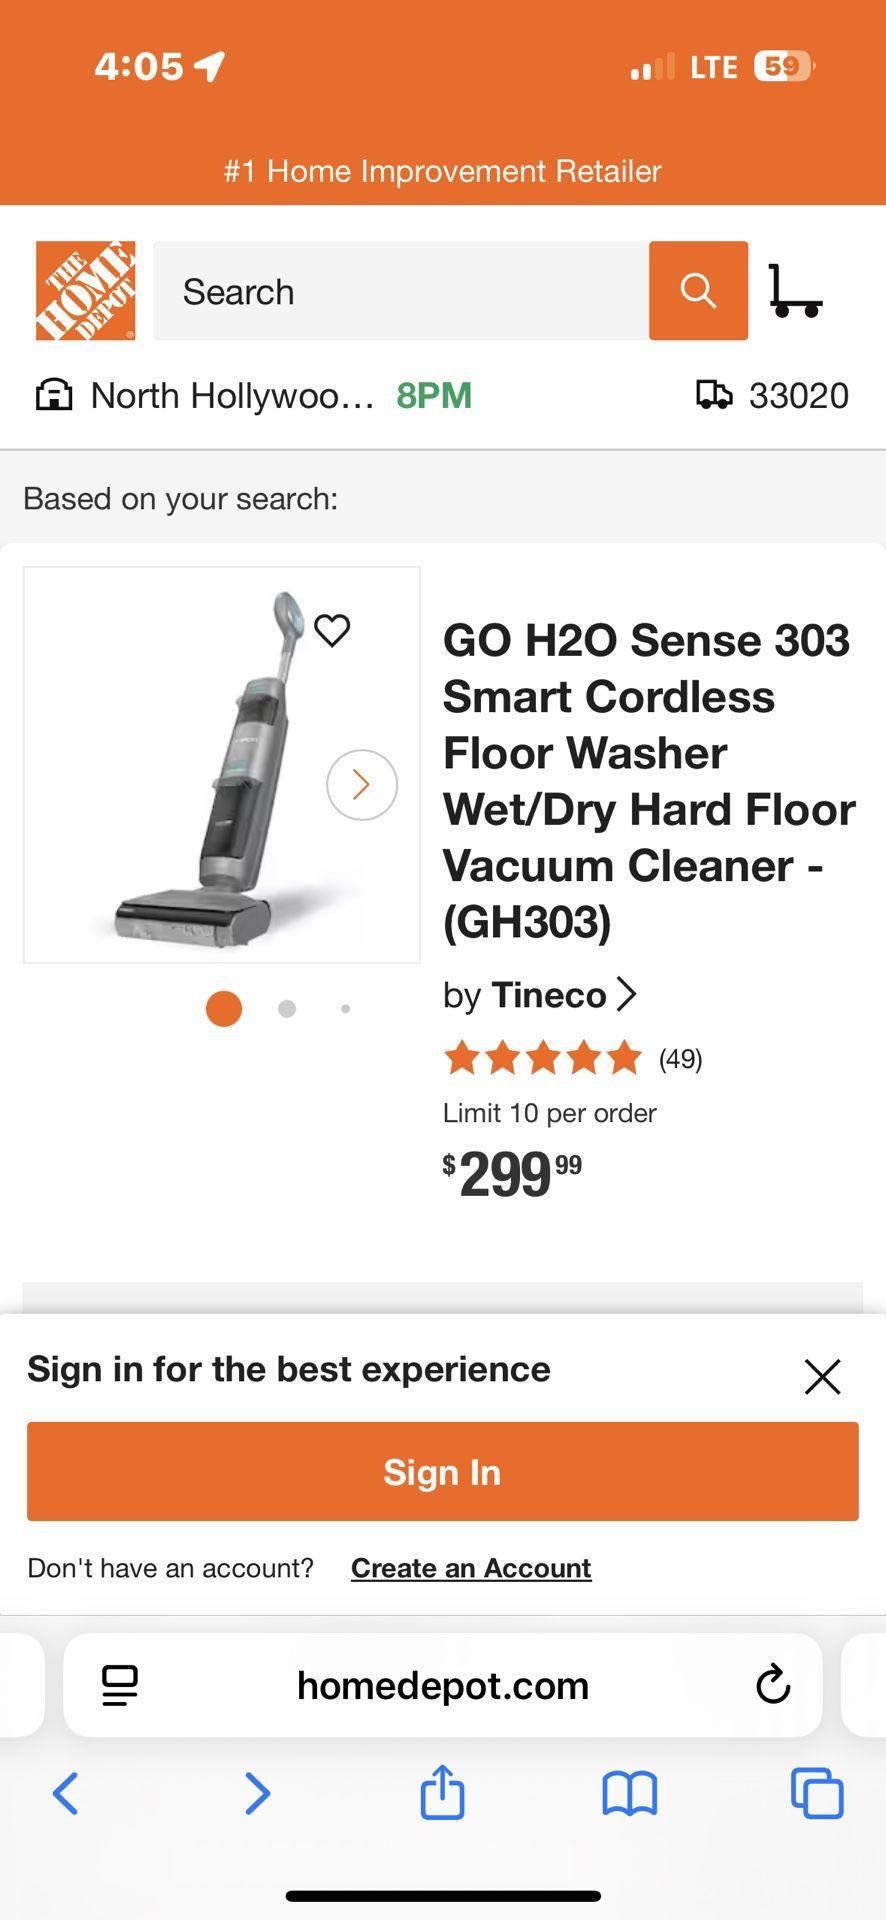
Task: Reload the homedepot.com page
Action: 773,1685
